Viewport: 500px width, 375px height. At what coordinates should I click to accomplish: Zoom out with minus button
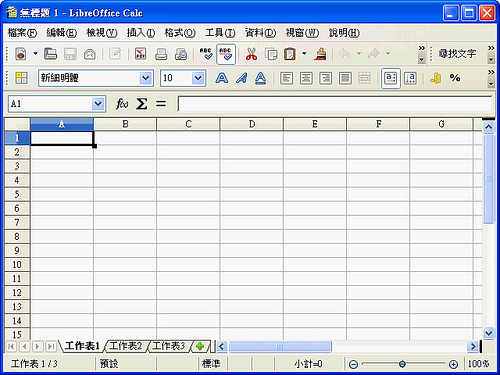point(353,364)
